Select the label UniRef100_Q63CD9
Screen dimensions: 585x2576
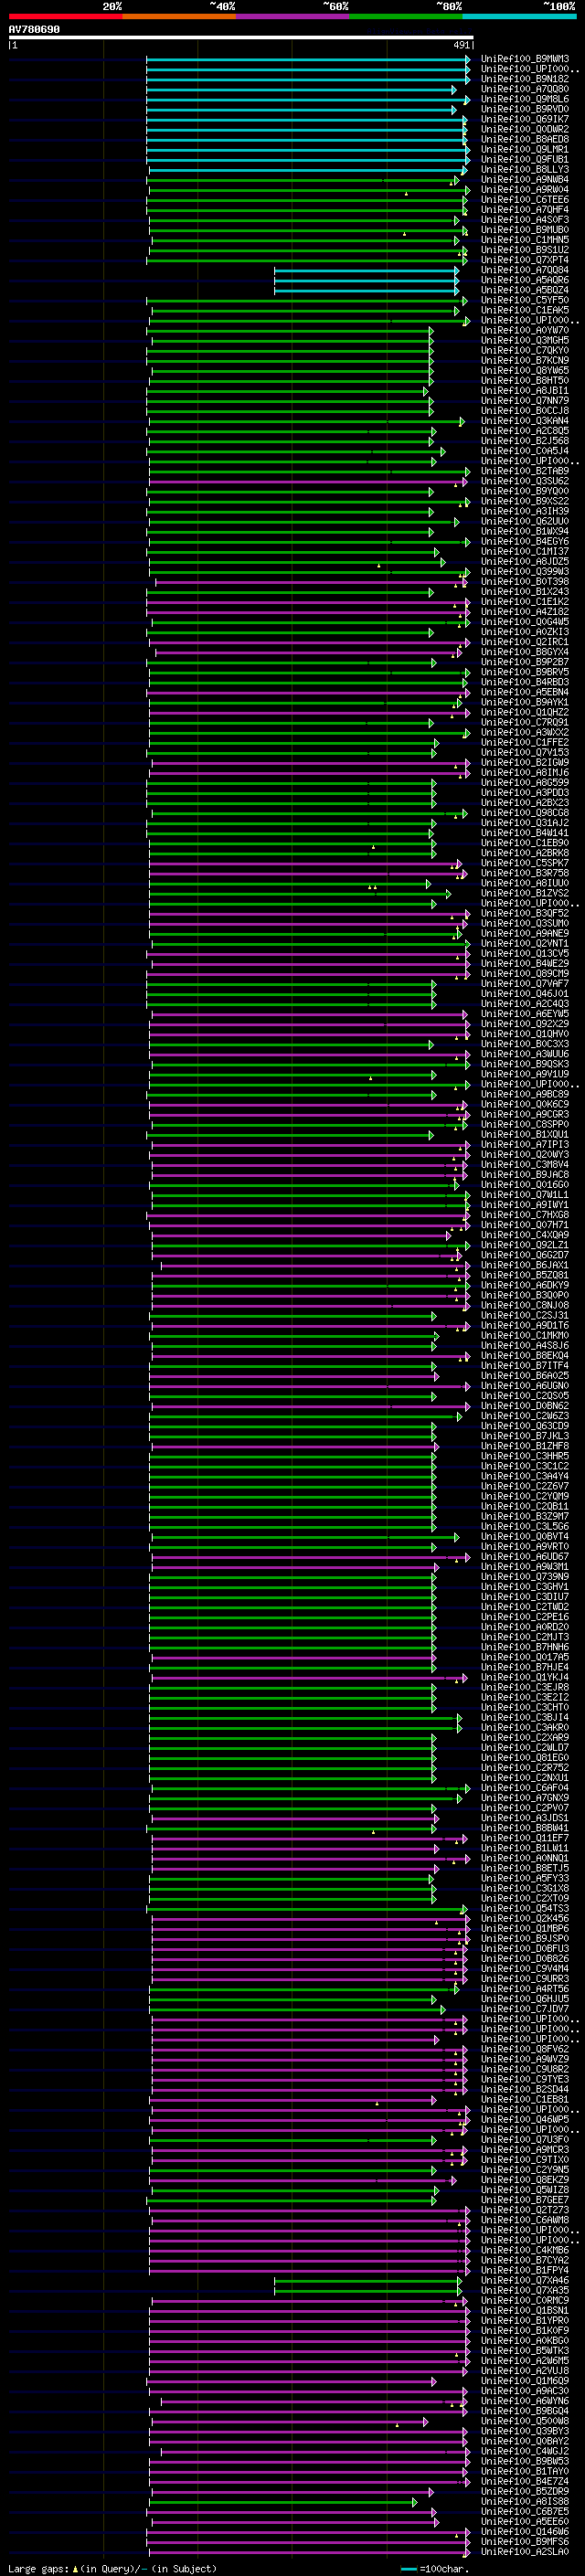pos(524,1427)
